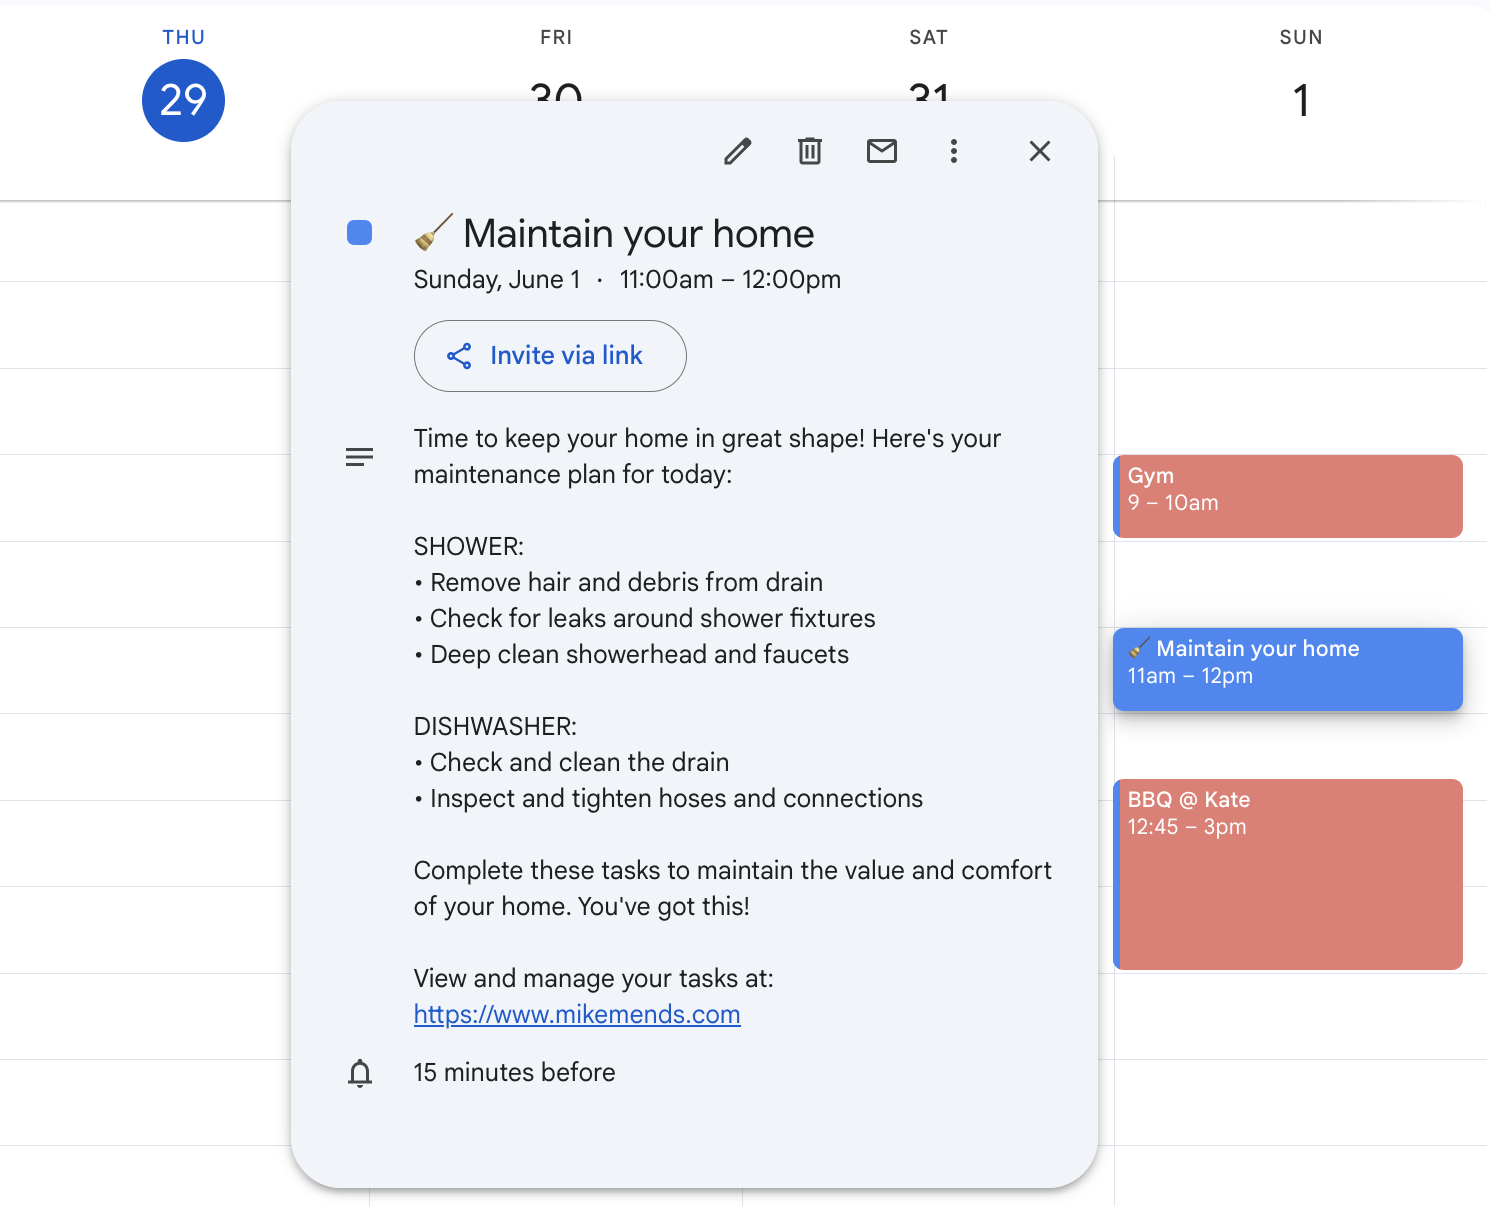
Task: Click the broom emoji beside the title
Action: coord(434,233)
